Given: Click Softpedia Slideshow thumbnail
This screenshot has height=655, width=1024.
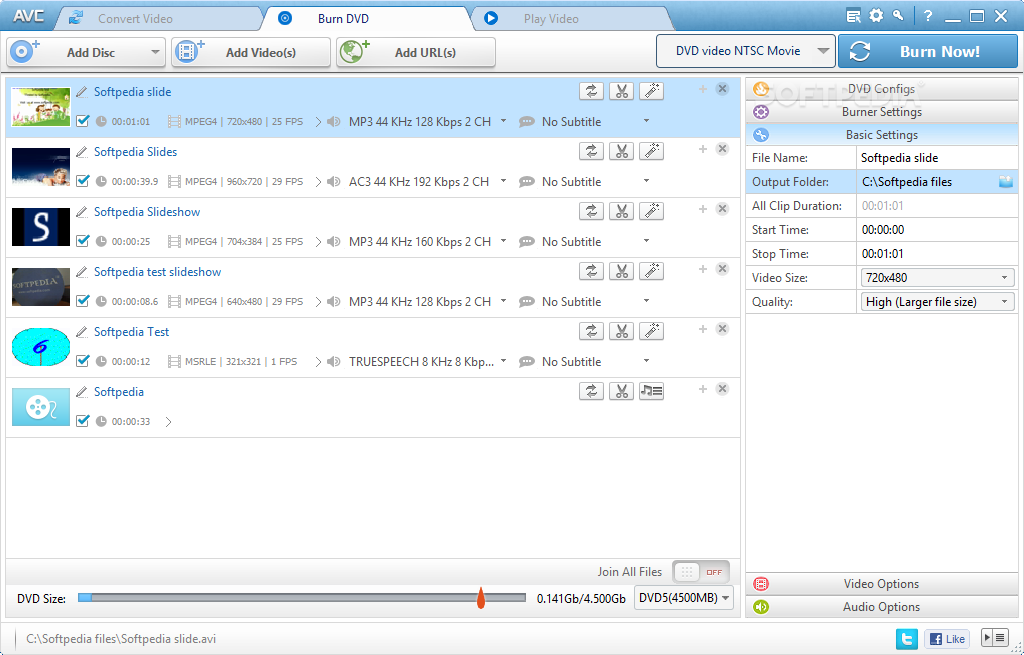Looking at the screenshot, I should (40, 227).
